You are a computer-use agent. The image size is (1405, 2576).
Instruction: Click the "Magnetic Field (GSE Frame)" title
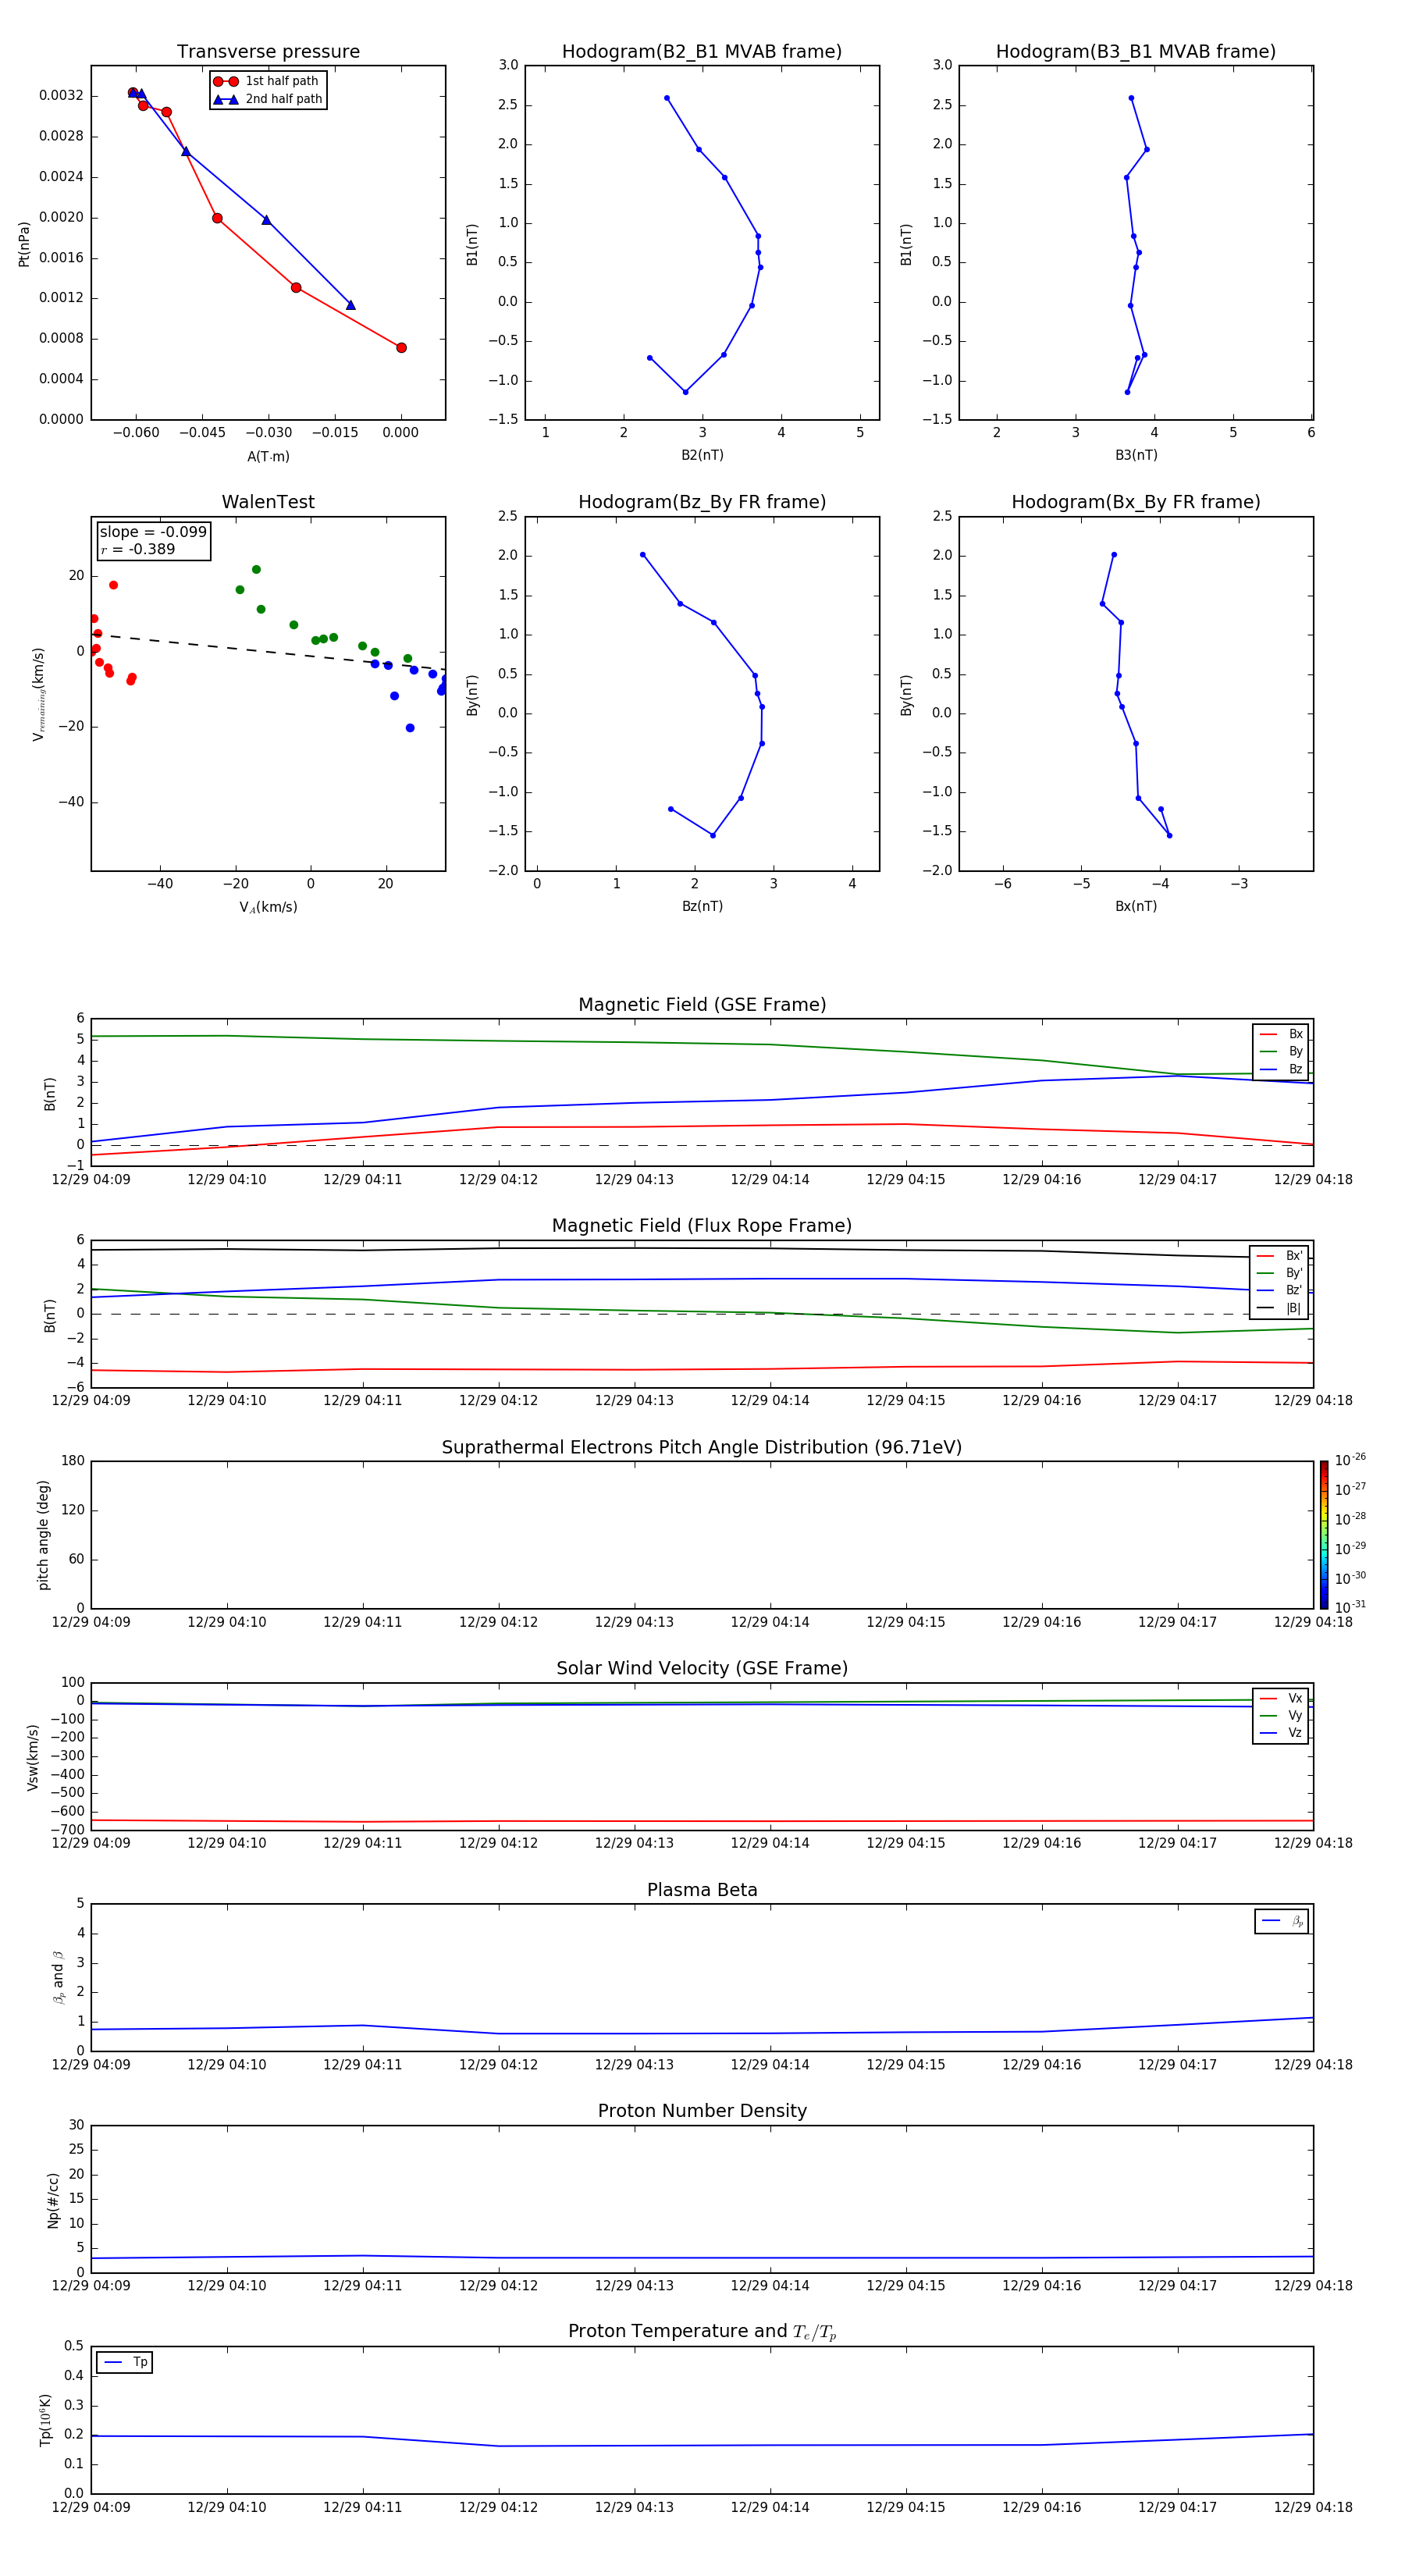702,1005
